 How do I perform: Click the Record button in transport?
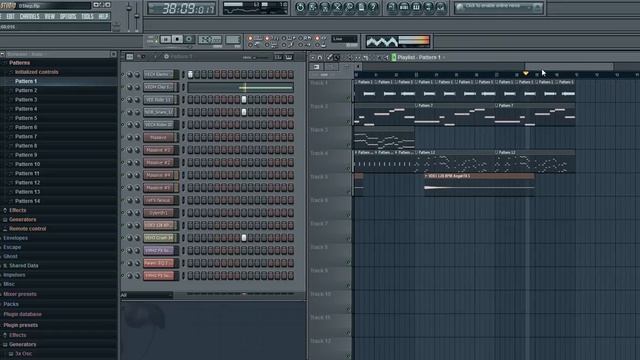pos(189,39)
